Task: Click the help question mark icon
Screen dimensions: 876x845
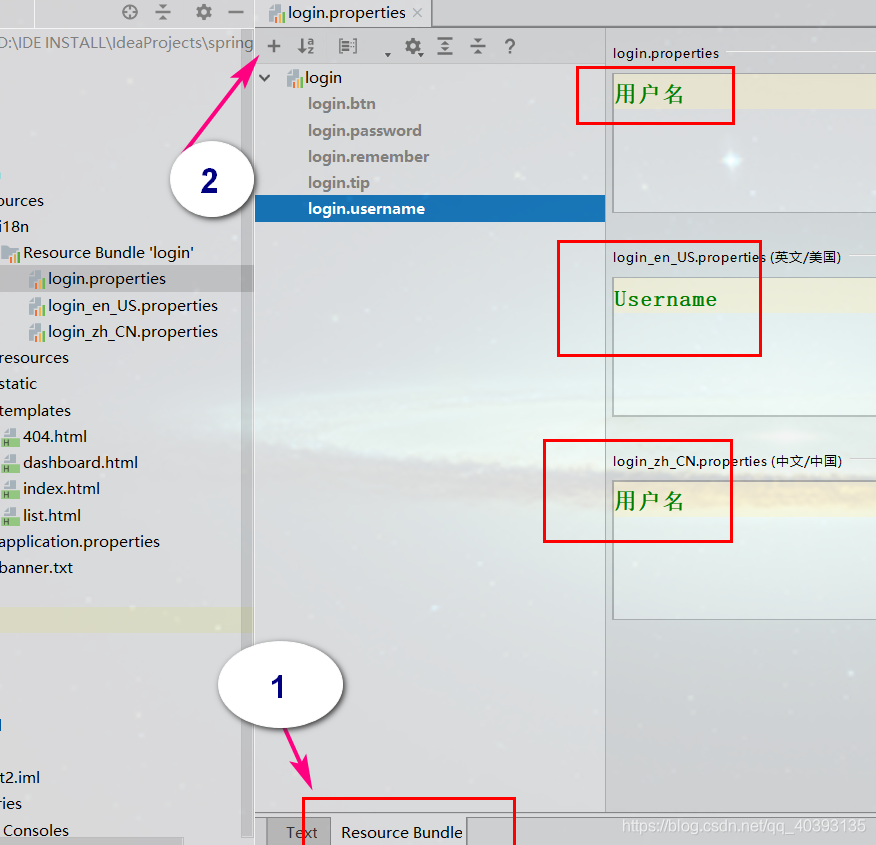Action: [510, 46]
